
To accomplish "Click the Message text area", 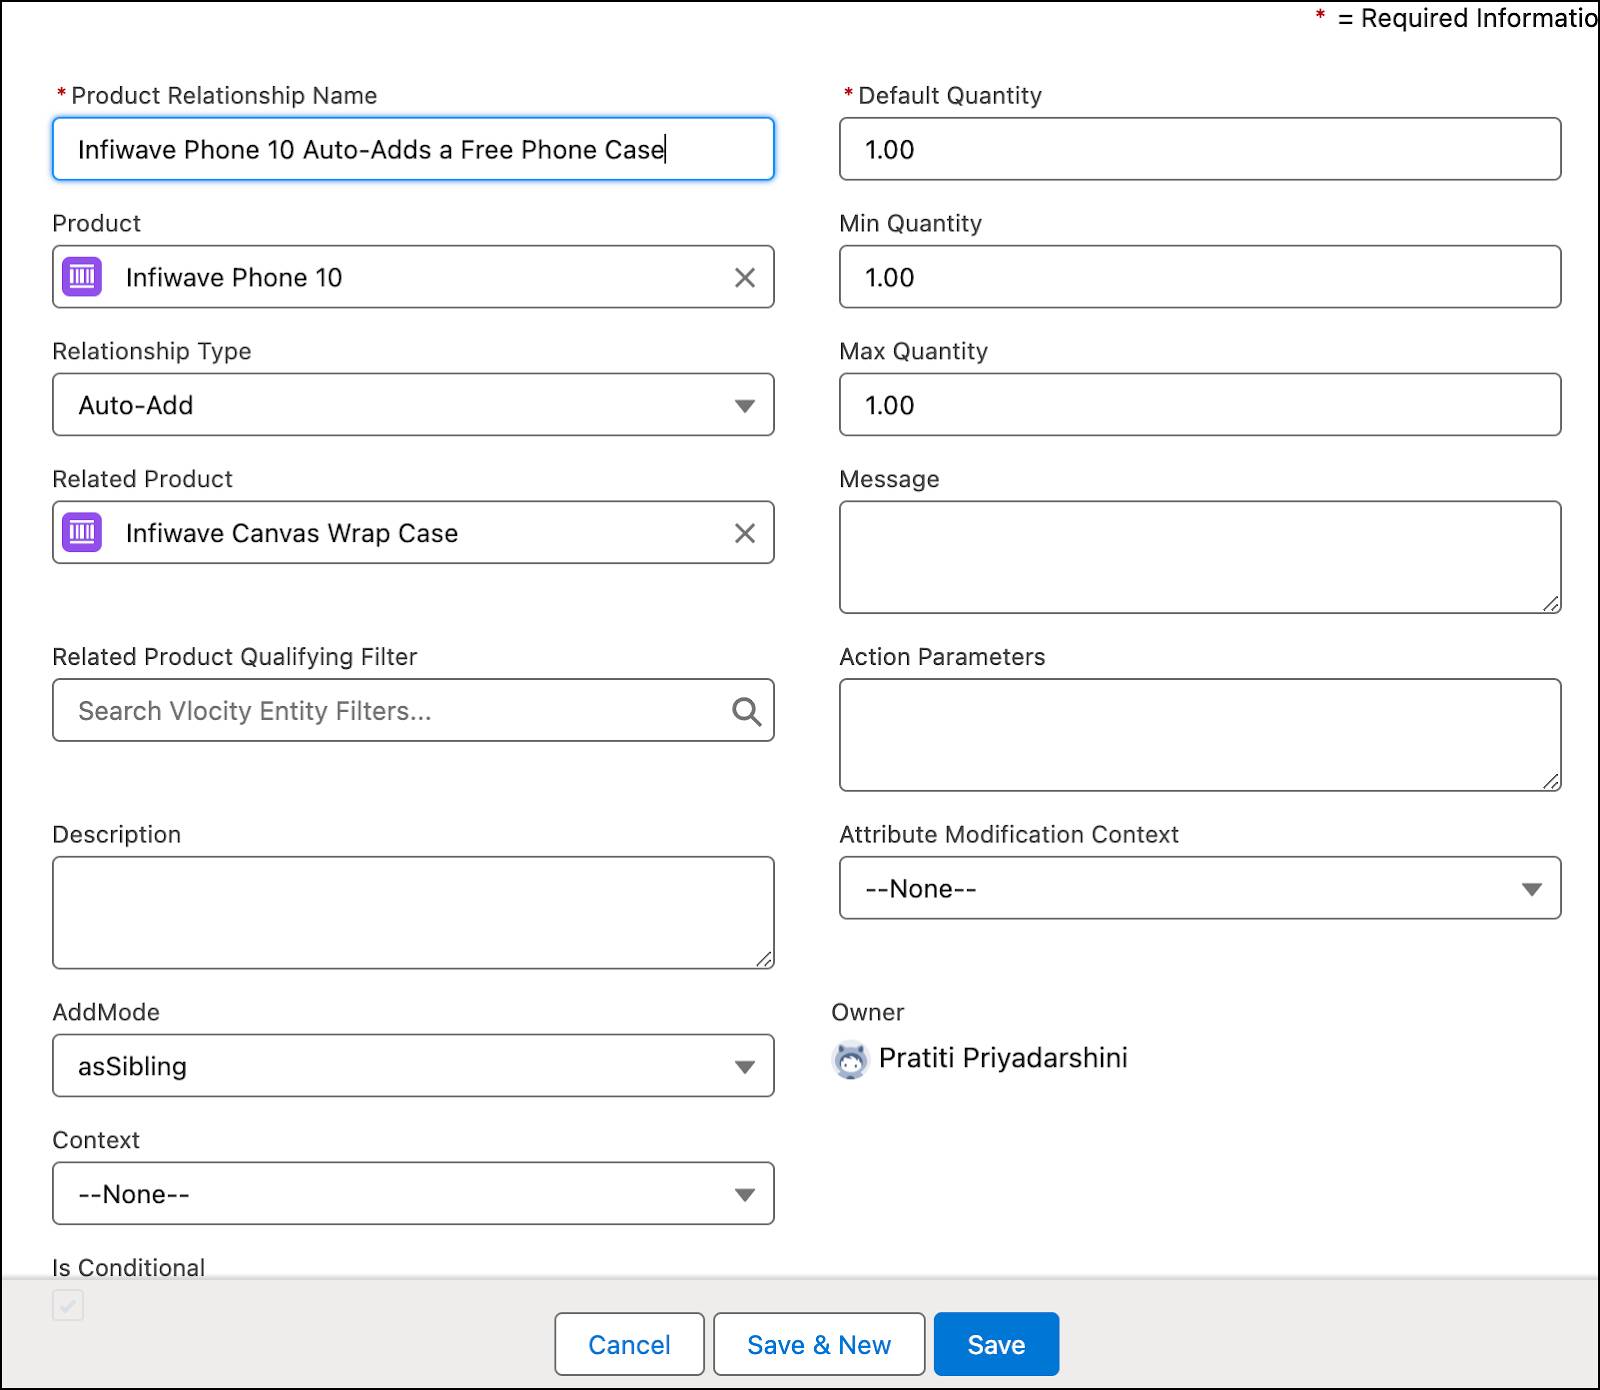I will point(1200,557).
